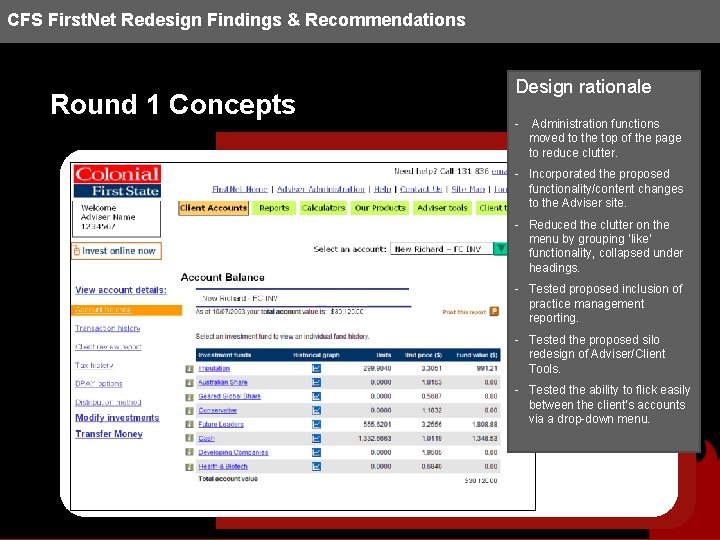Click the info icon beside Conservative
This screenshot has width=720, height=540.
[189, 411]
